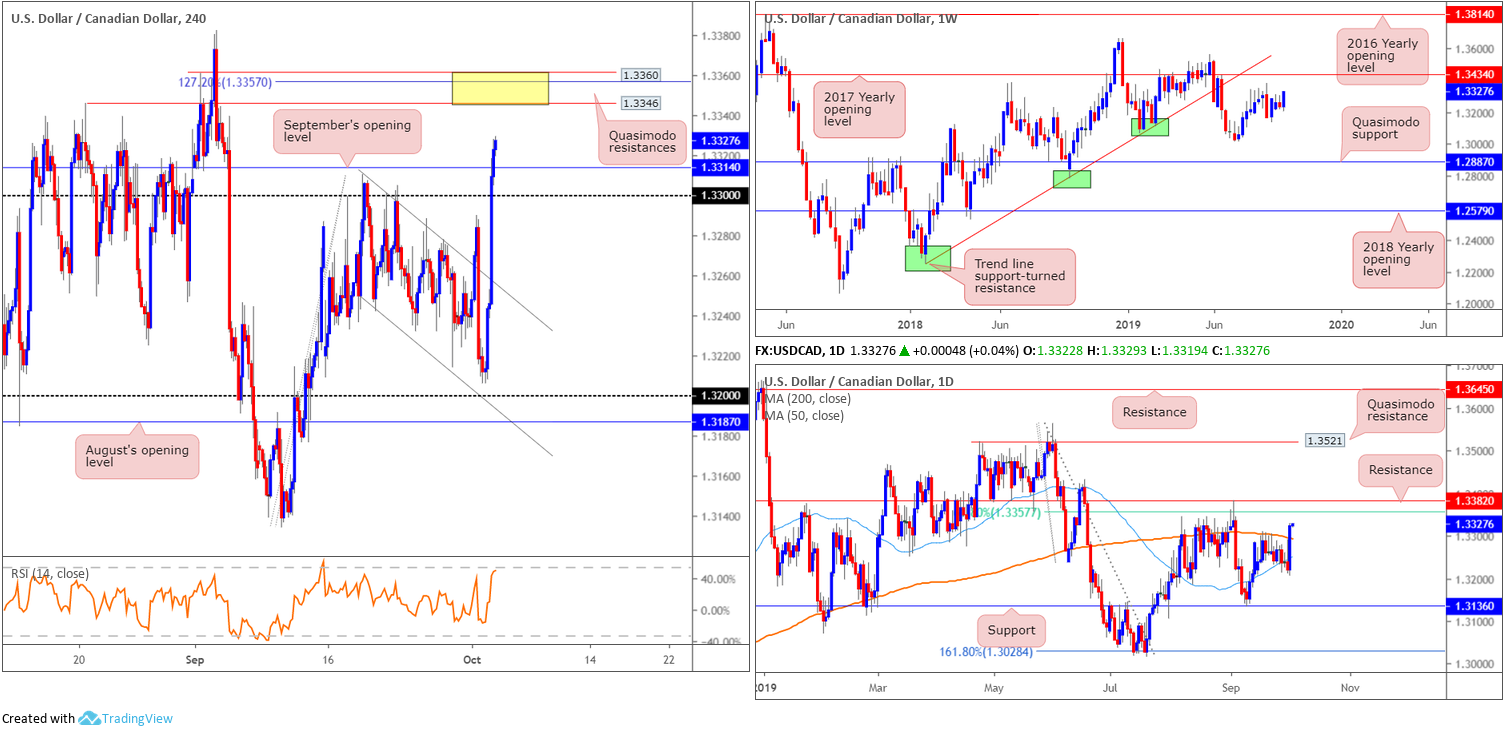This screenshot has height=735, width=1508.
Task: Click the 'Nov' date on daily chart axis
Action: point(1350,688)
